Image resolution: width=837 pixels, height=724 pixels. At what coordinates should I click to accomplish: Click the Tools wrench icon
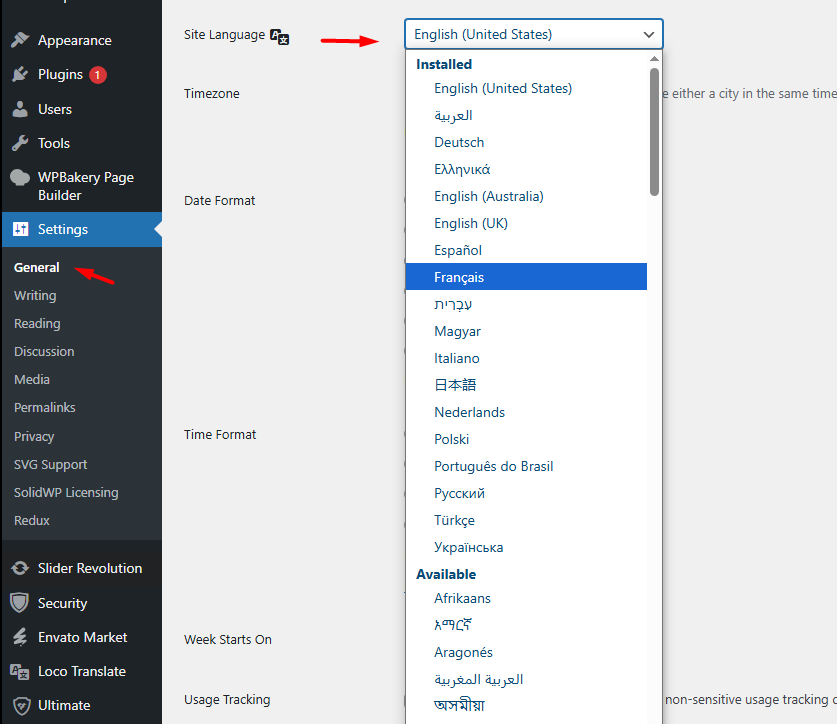click(x=20, y=143)
